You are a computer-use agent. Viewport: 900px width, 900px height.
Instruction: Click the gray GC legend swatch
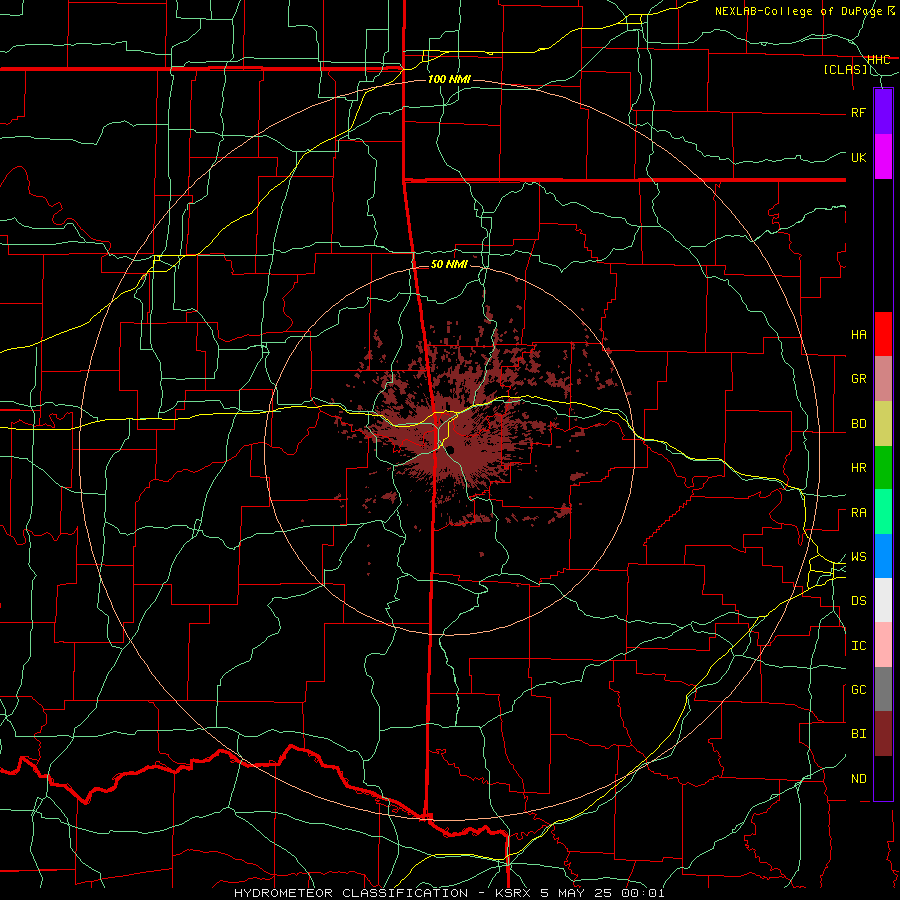(x=883, y=689)
